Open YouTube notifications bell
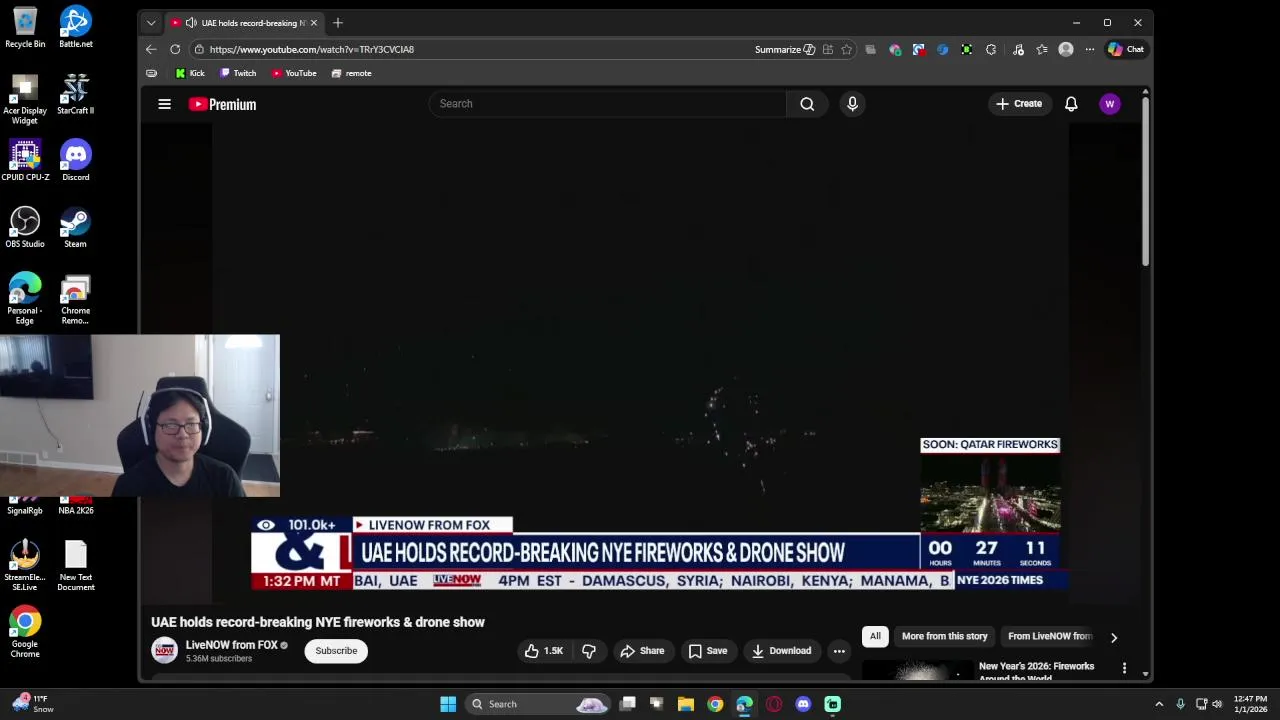The image size is (1280, 720). point(1071,104)
